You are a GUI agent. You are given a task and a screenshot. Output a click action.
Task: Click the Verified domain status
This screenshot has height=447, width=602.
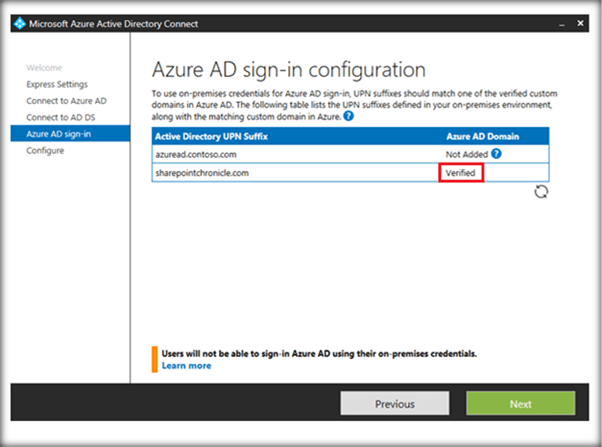[462, 172]
